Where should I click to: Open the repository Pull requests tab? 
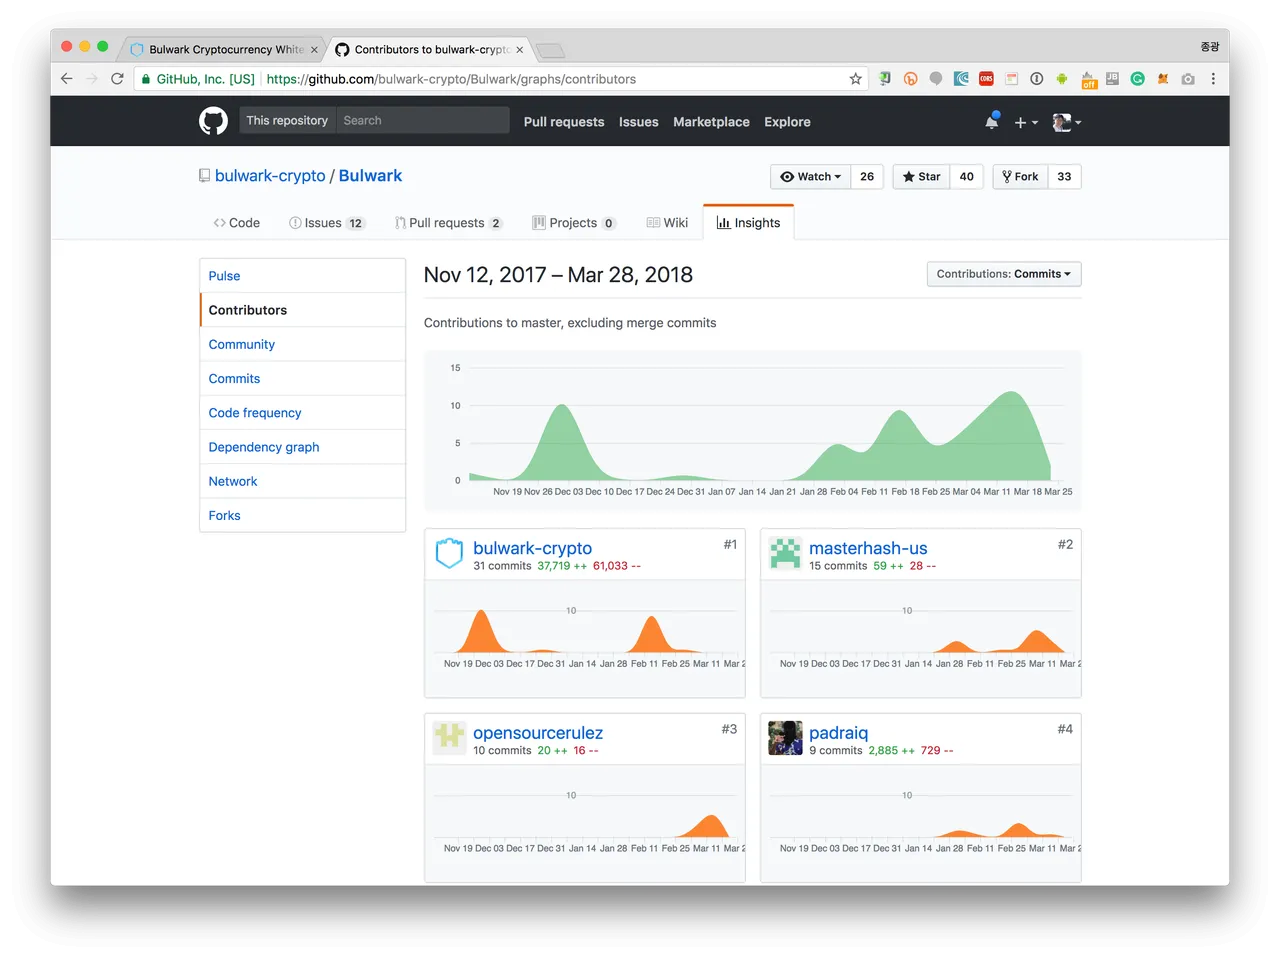coord(448,223)
